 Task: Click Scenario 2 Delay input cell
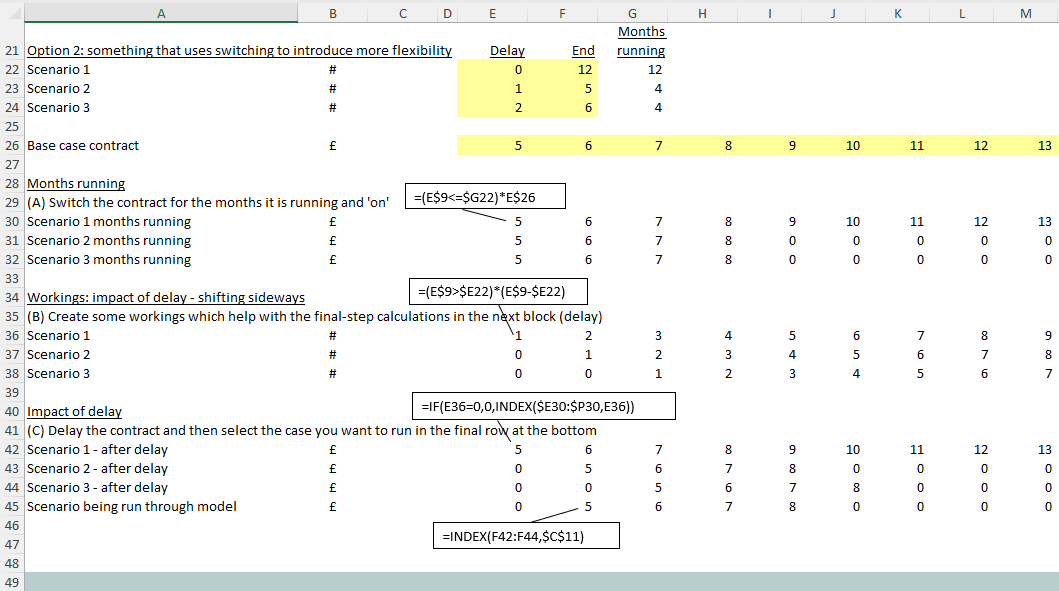click(x=492, y=89)
